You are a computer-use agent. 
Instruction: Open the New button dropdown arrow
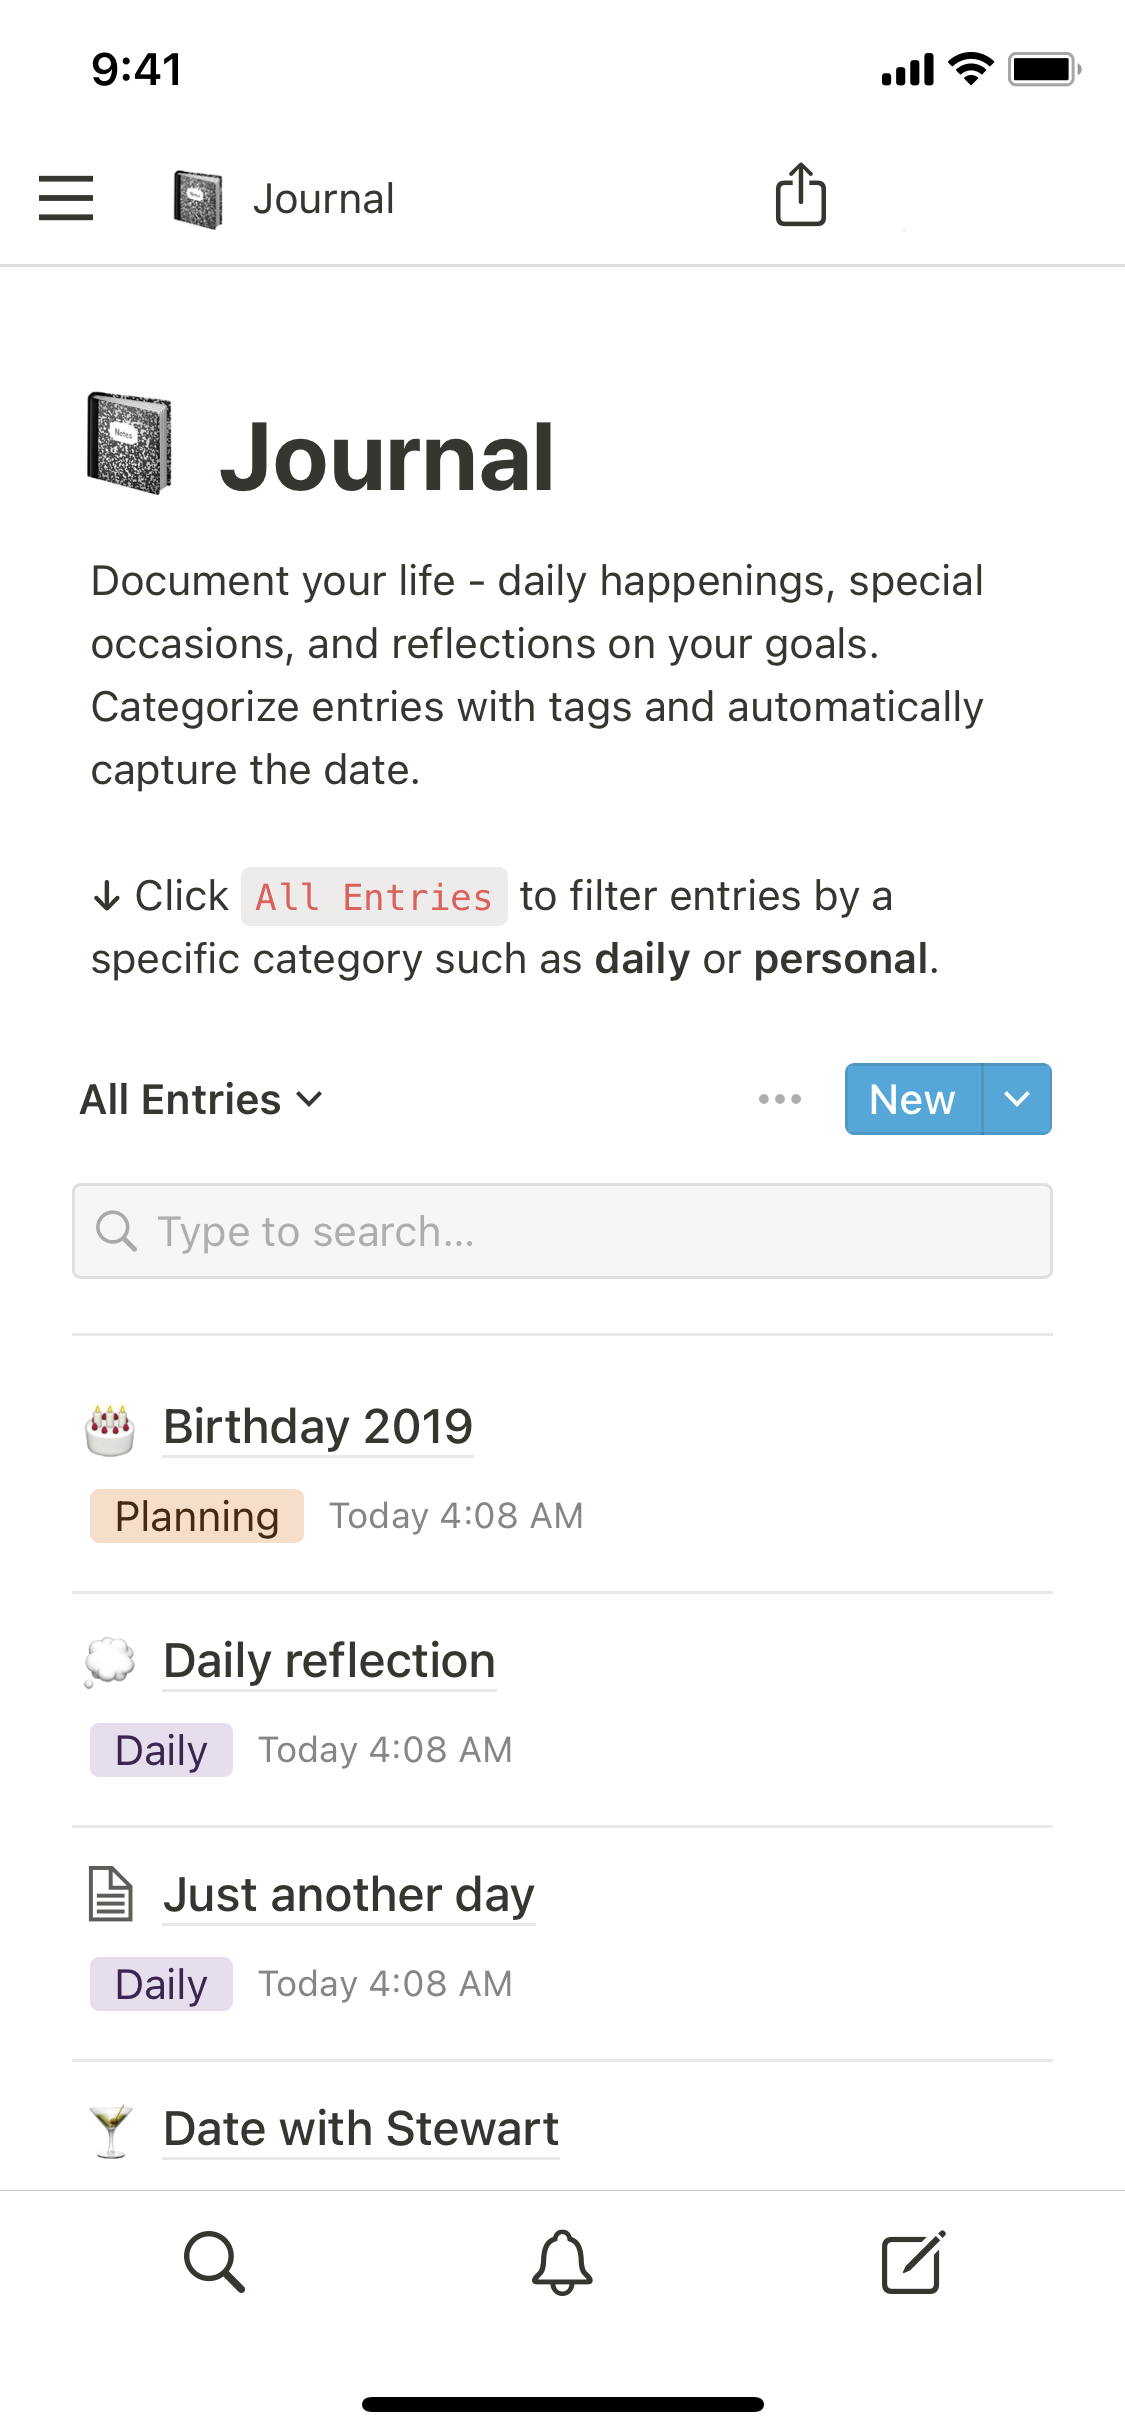tap(1017, 1099)
